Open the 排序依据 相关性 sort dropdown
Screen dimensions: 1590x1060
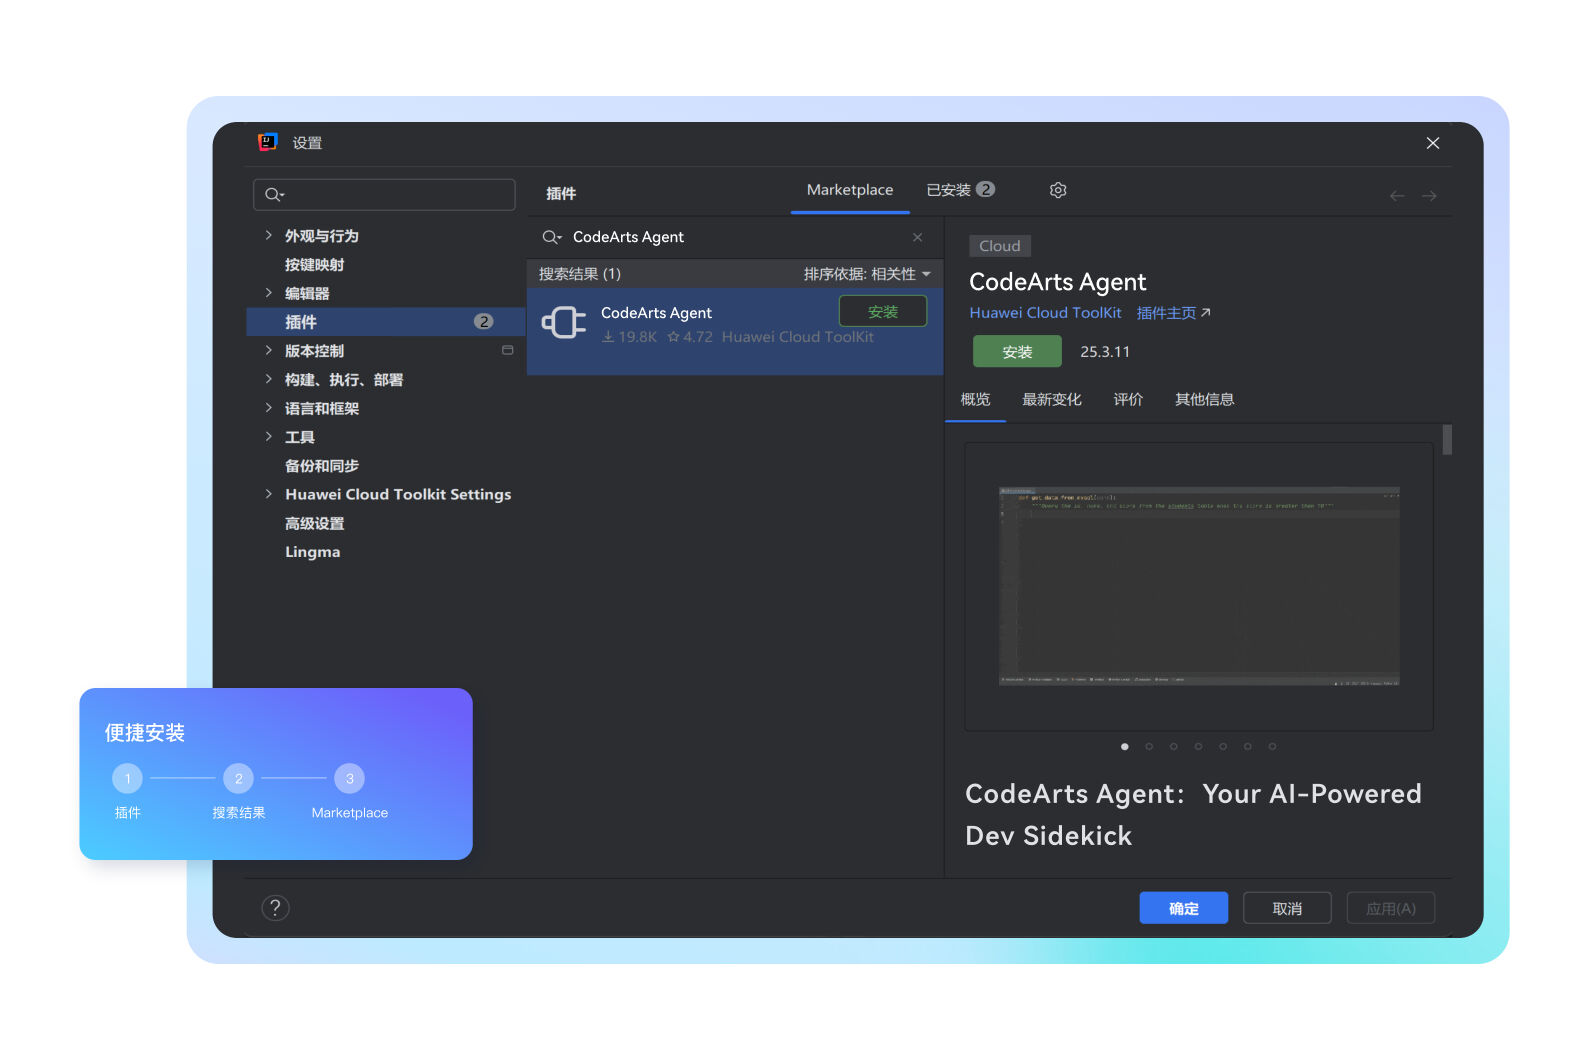pyautogui.click(x=866, y=274)
